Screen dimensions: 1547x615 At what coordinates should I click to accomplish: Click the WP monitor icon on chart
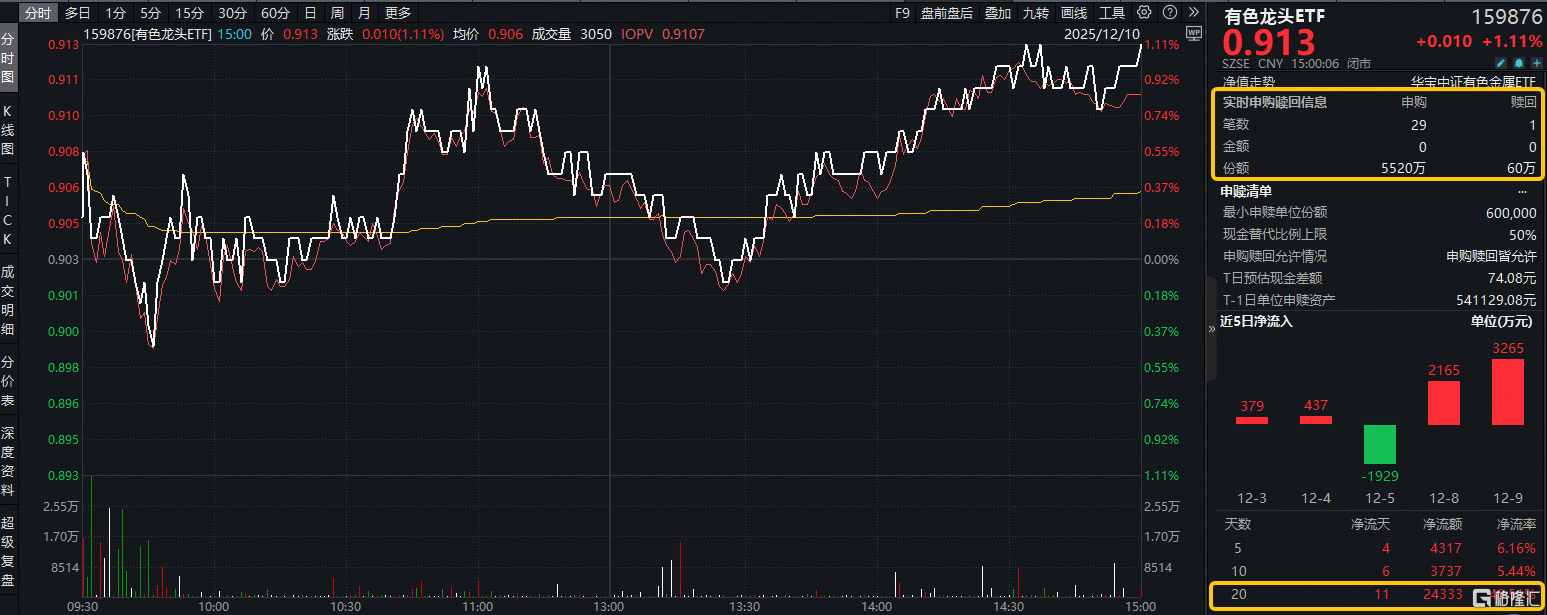click(1192, 33)
